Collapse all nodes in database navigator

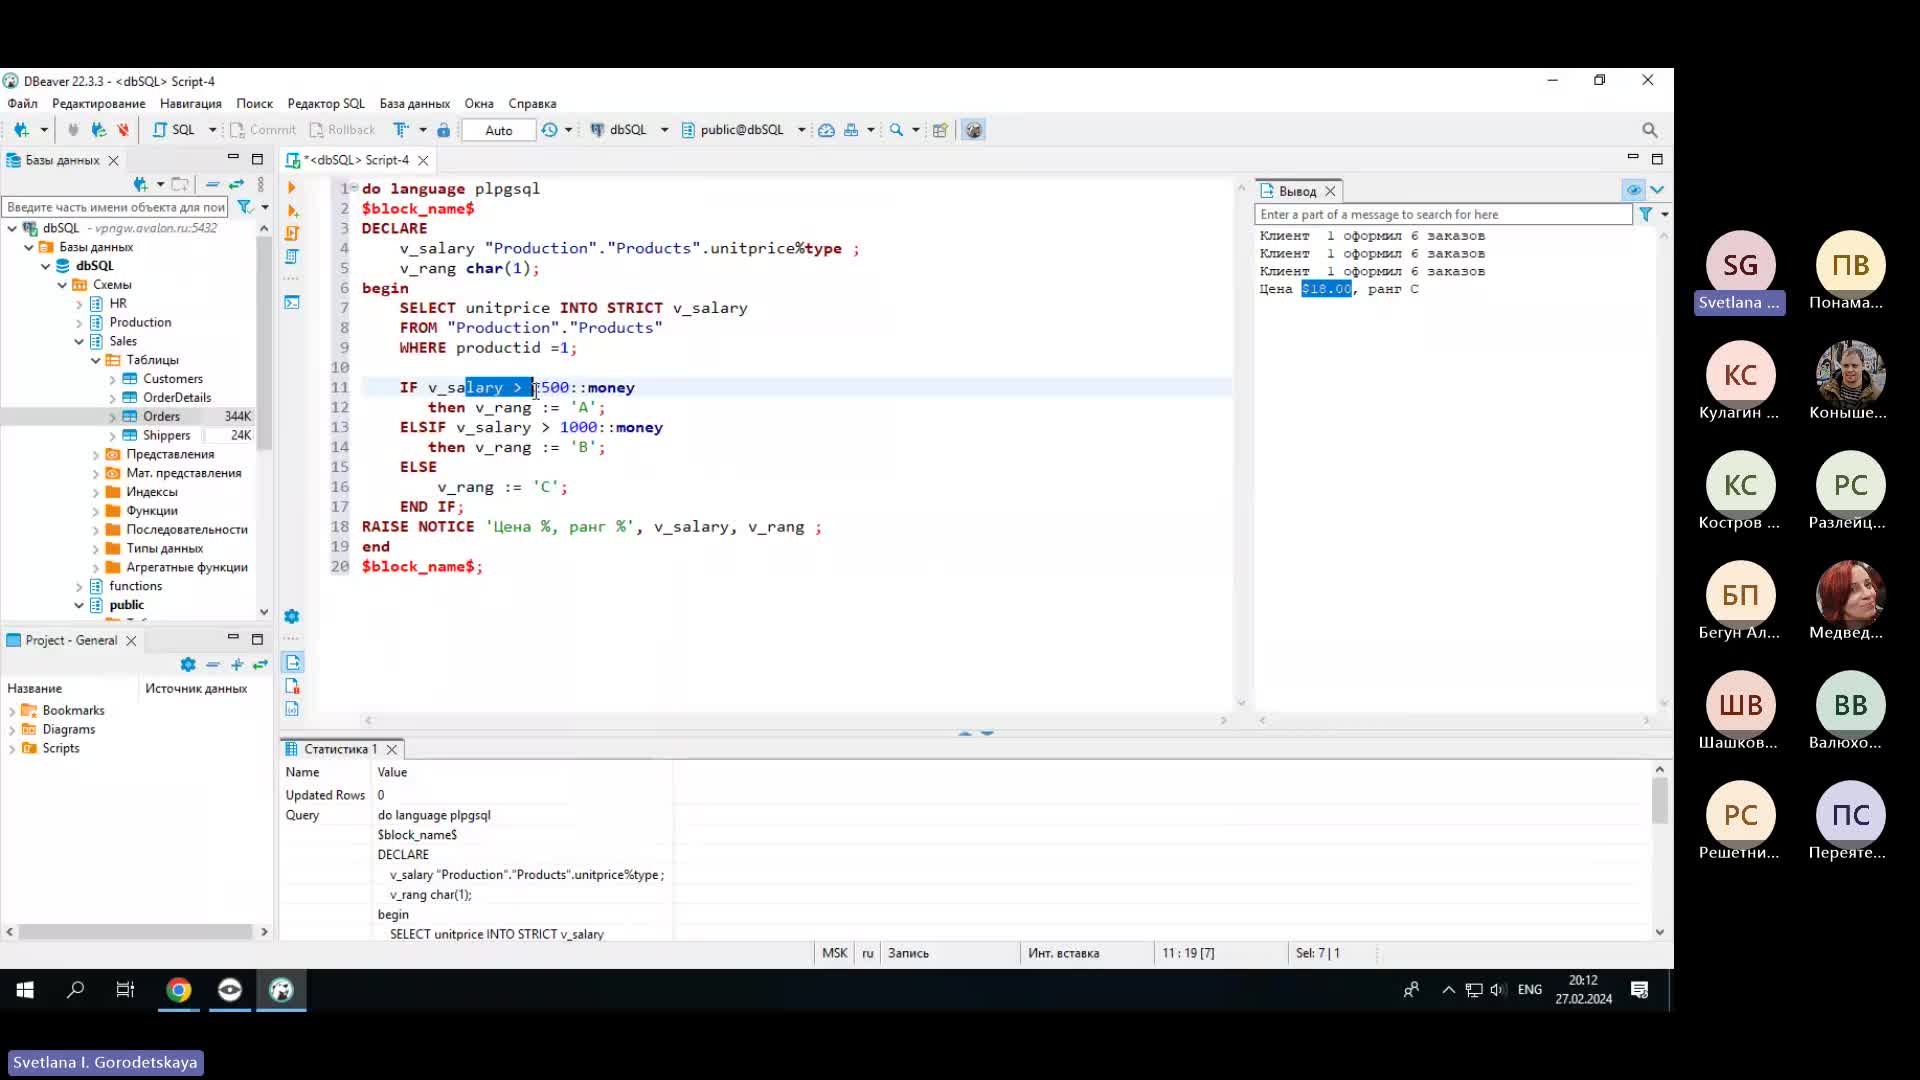coord(212,184)
